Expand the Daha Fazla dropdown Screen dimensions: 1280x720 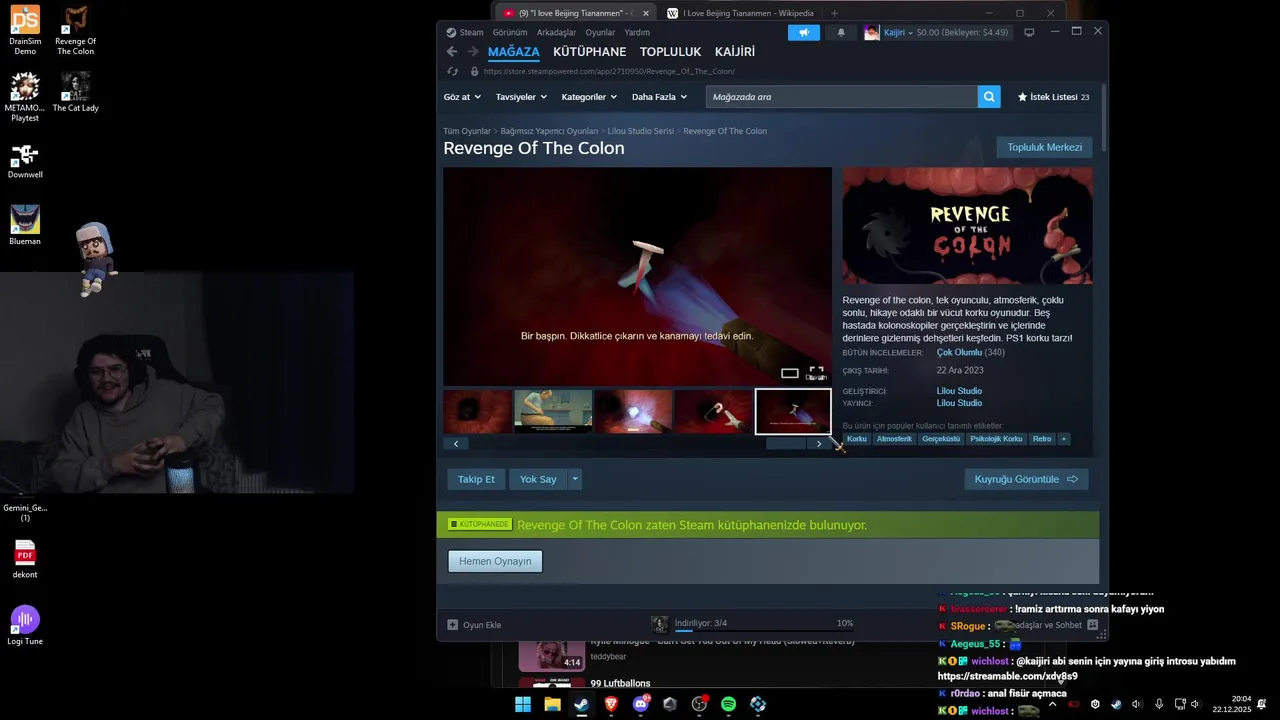coord(659,97)
